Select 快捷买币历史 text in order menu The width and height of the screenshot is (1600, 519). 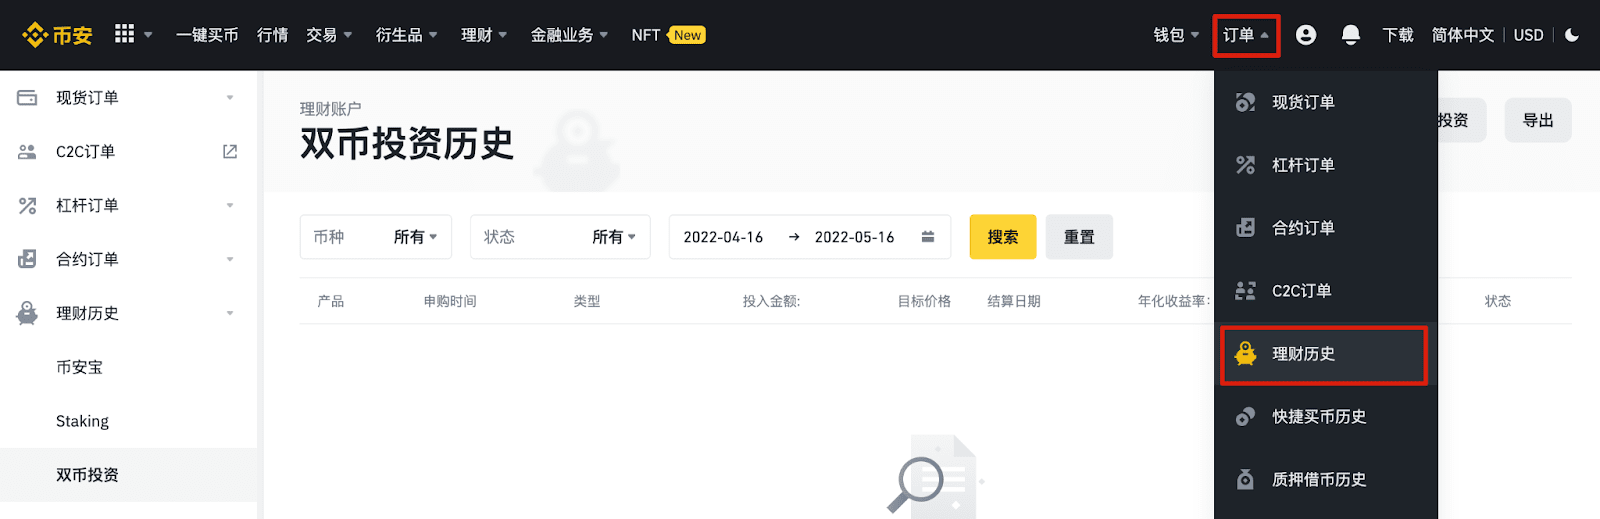1319,417
